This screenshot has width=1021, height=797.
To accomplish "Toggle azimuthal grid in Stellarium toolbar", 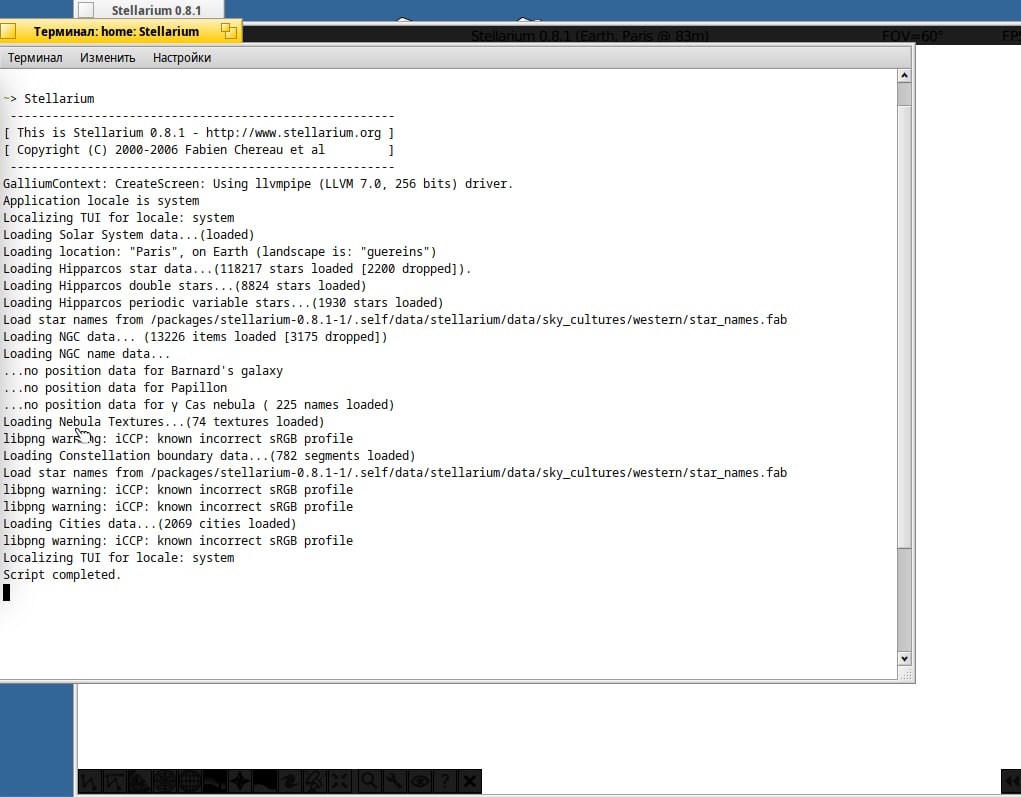I will (x=166, y=781).
